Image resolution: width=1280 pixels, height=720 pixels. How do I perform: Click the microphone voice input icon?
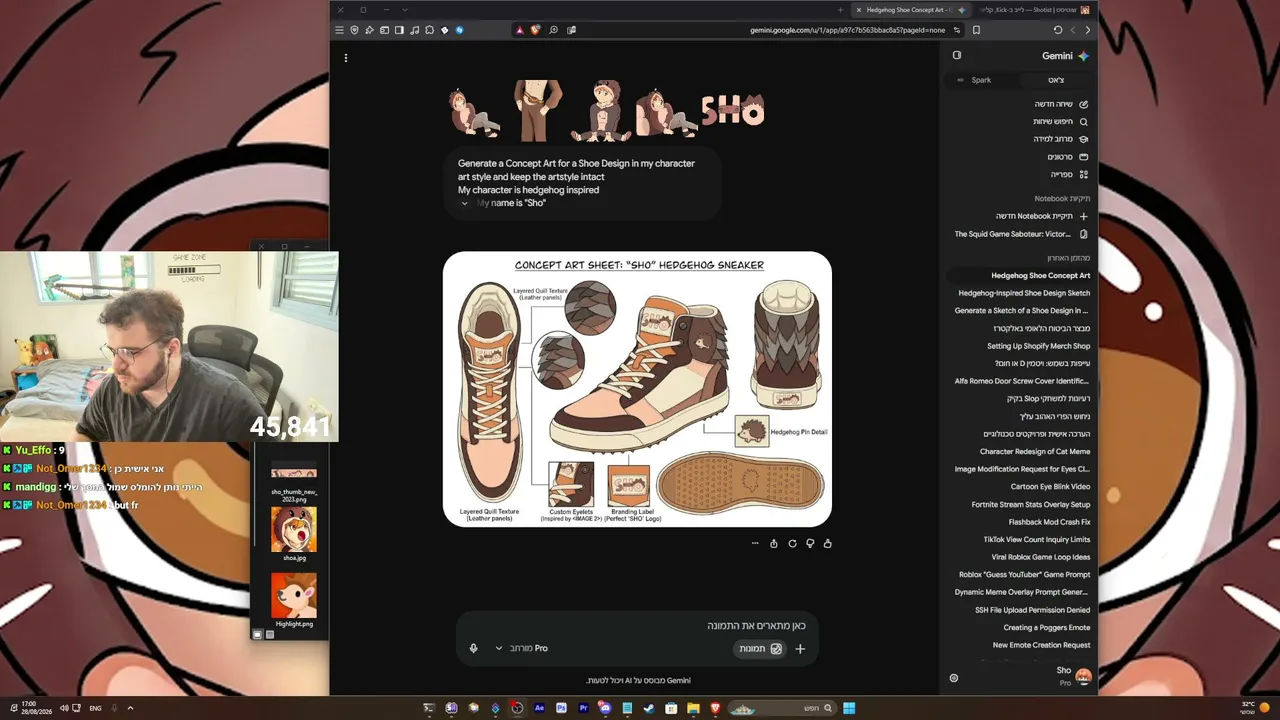click(474, 648)
